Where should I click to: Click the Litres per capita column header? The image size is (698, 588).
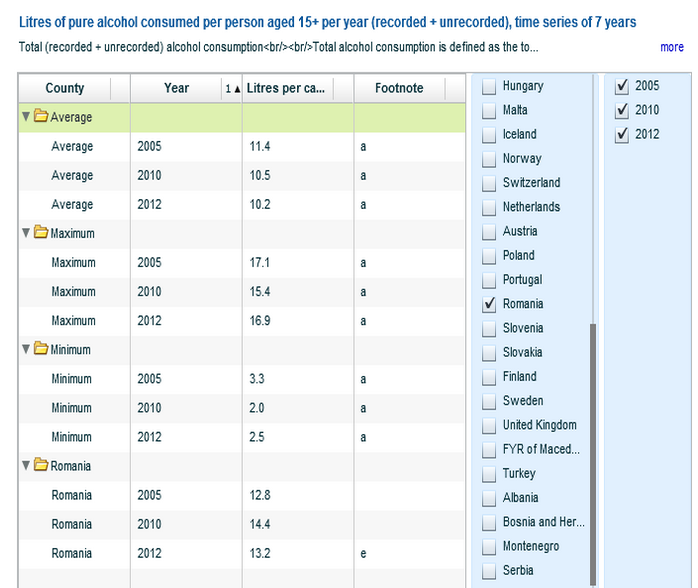click(x=285, y=88)
